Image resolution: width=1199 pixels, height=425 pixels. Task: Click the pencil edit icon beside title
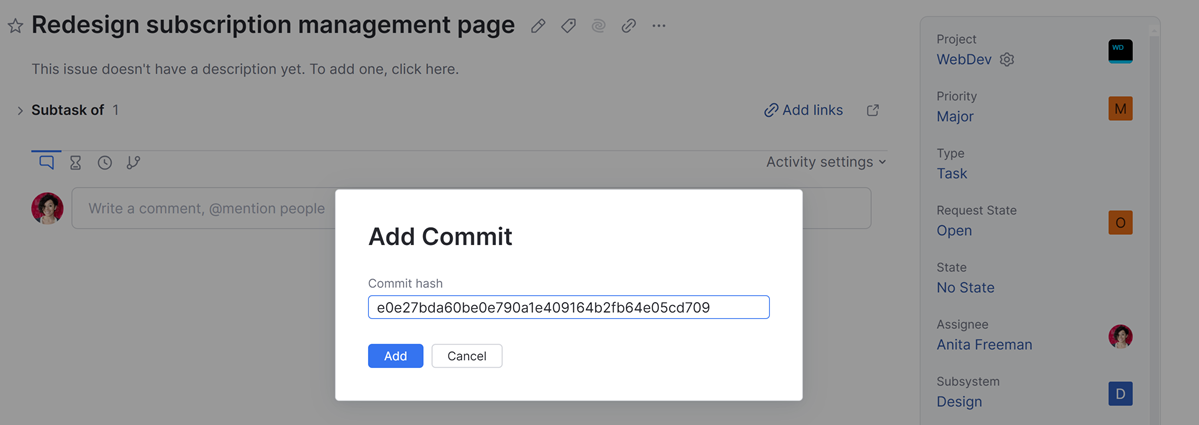click(538, 27)
